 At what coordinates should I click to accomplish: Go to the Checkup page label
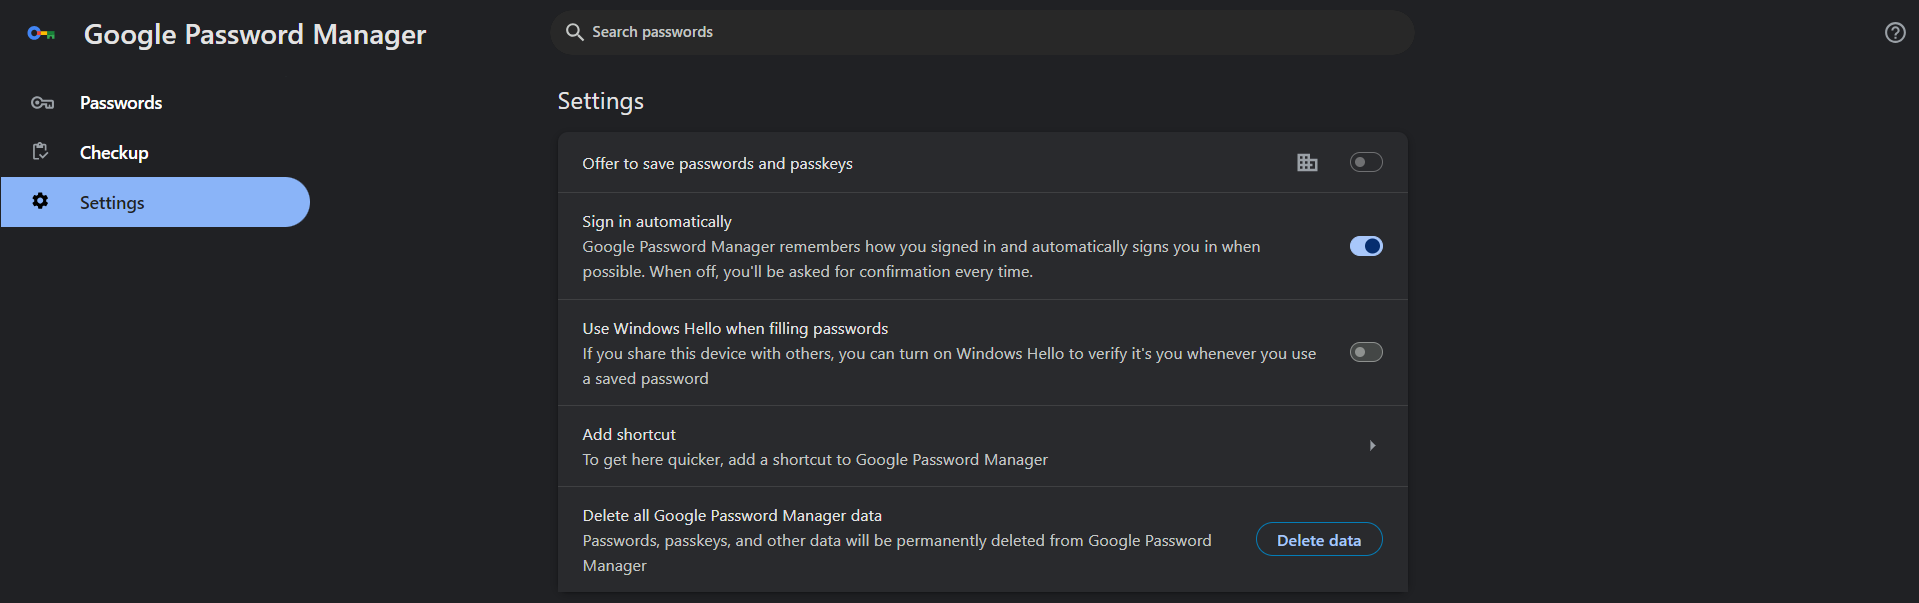[x=114, y=153]
